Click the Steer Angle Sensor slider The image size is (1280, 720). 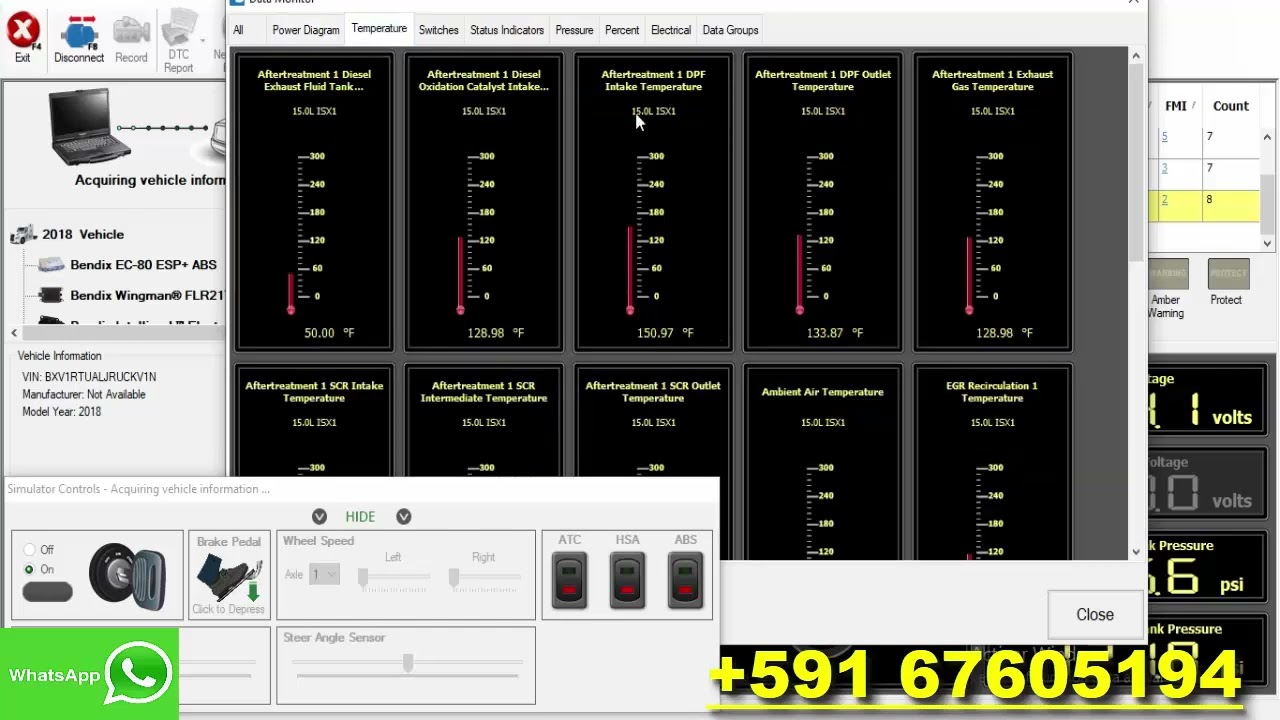408,664
